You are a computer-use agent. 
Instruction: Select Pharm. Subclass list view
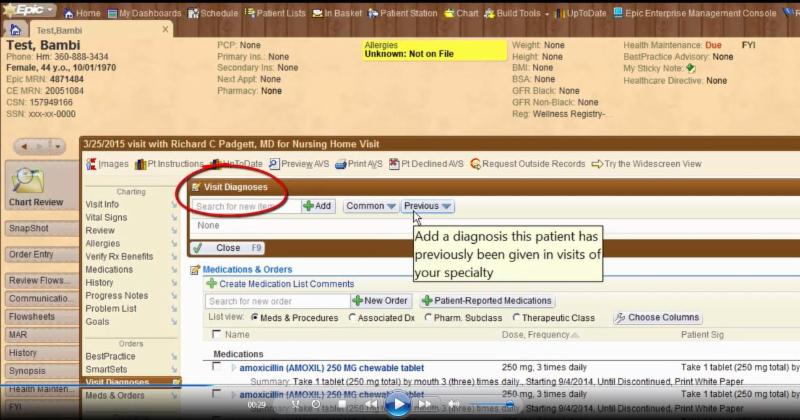click(463, 318)
